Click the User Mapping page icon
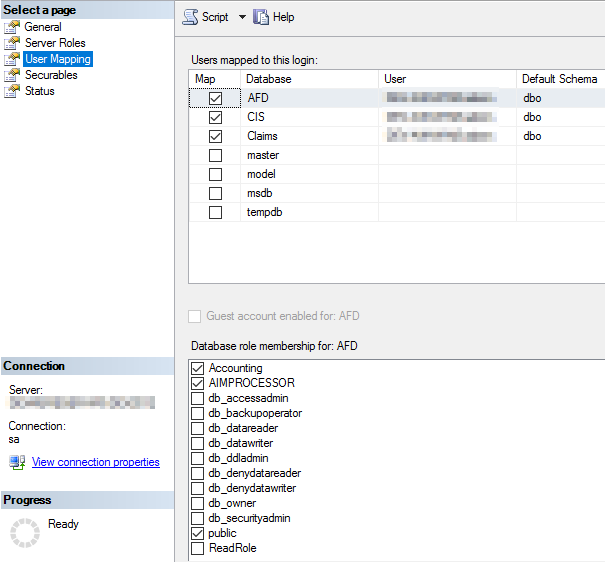 [x=12, y=59]
